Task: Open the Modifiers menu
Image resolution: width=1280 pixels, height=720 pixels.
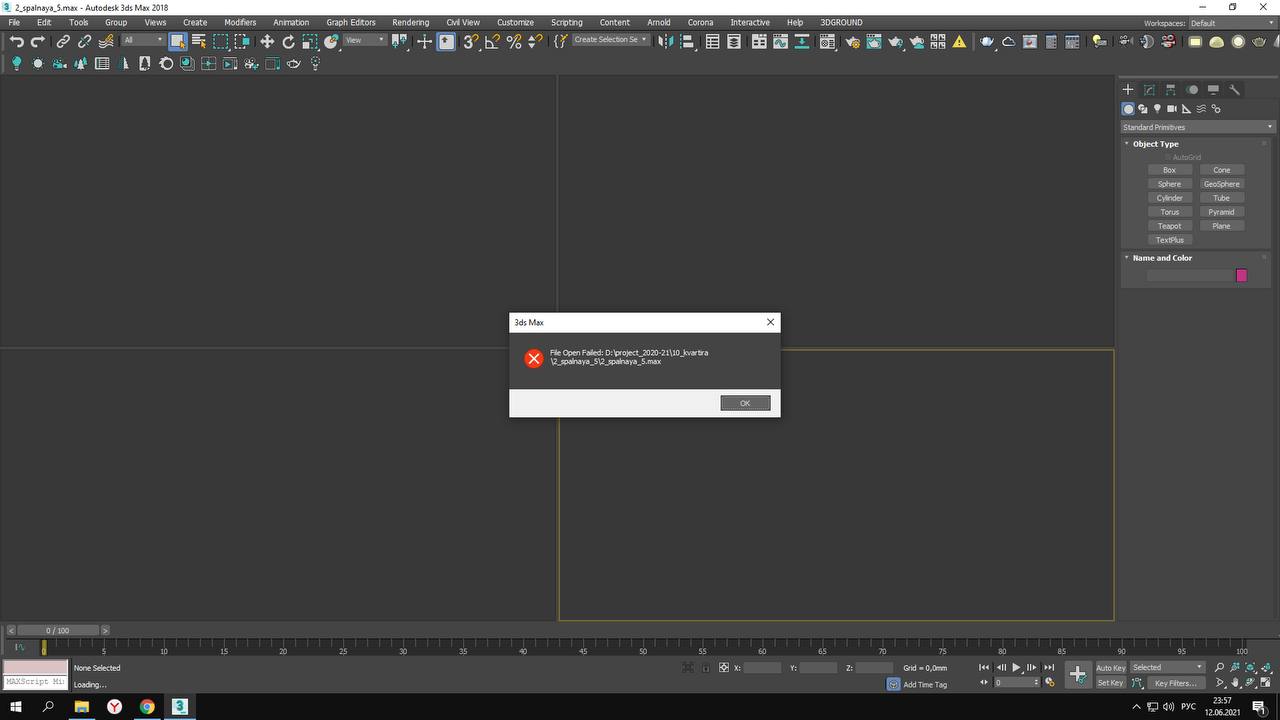Action: click(x=240, y=22)
